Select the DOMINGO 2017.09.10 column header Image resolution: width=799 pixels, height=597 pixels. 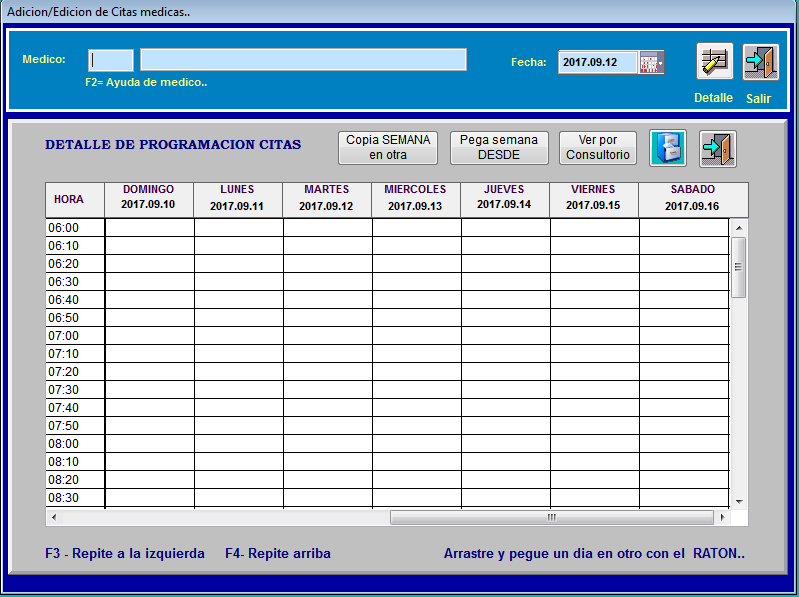click(x=148, y=200)
